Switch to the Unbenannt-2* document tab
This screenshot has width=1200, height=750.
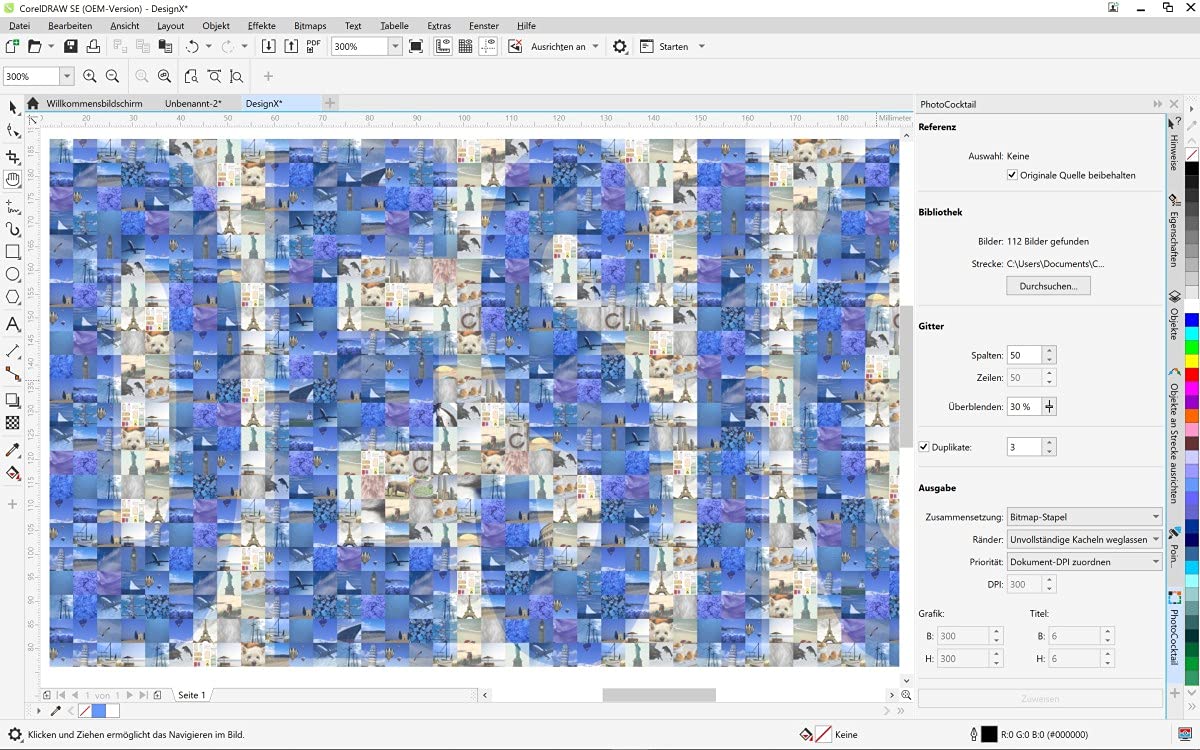tap(193, 103)
